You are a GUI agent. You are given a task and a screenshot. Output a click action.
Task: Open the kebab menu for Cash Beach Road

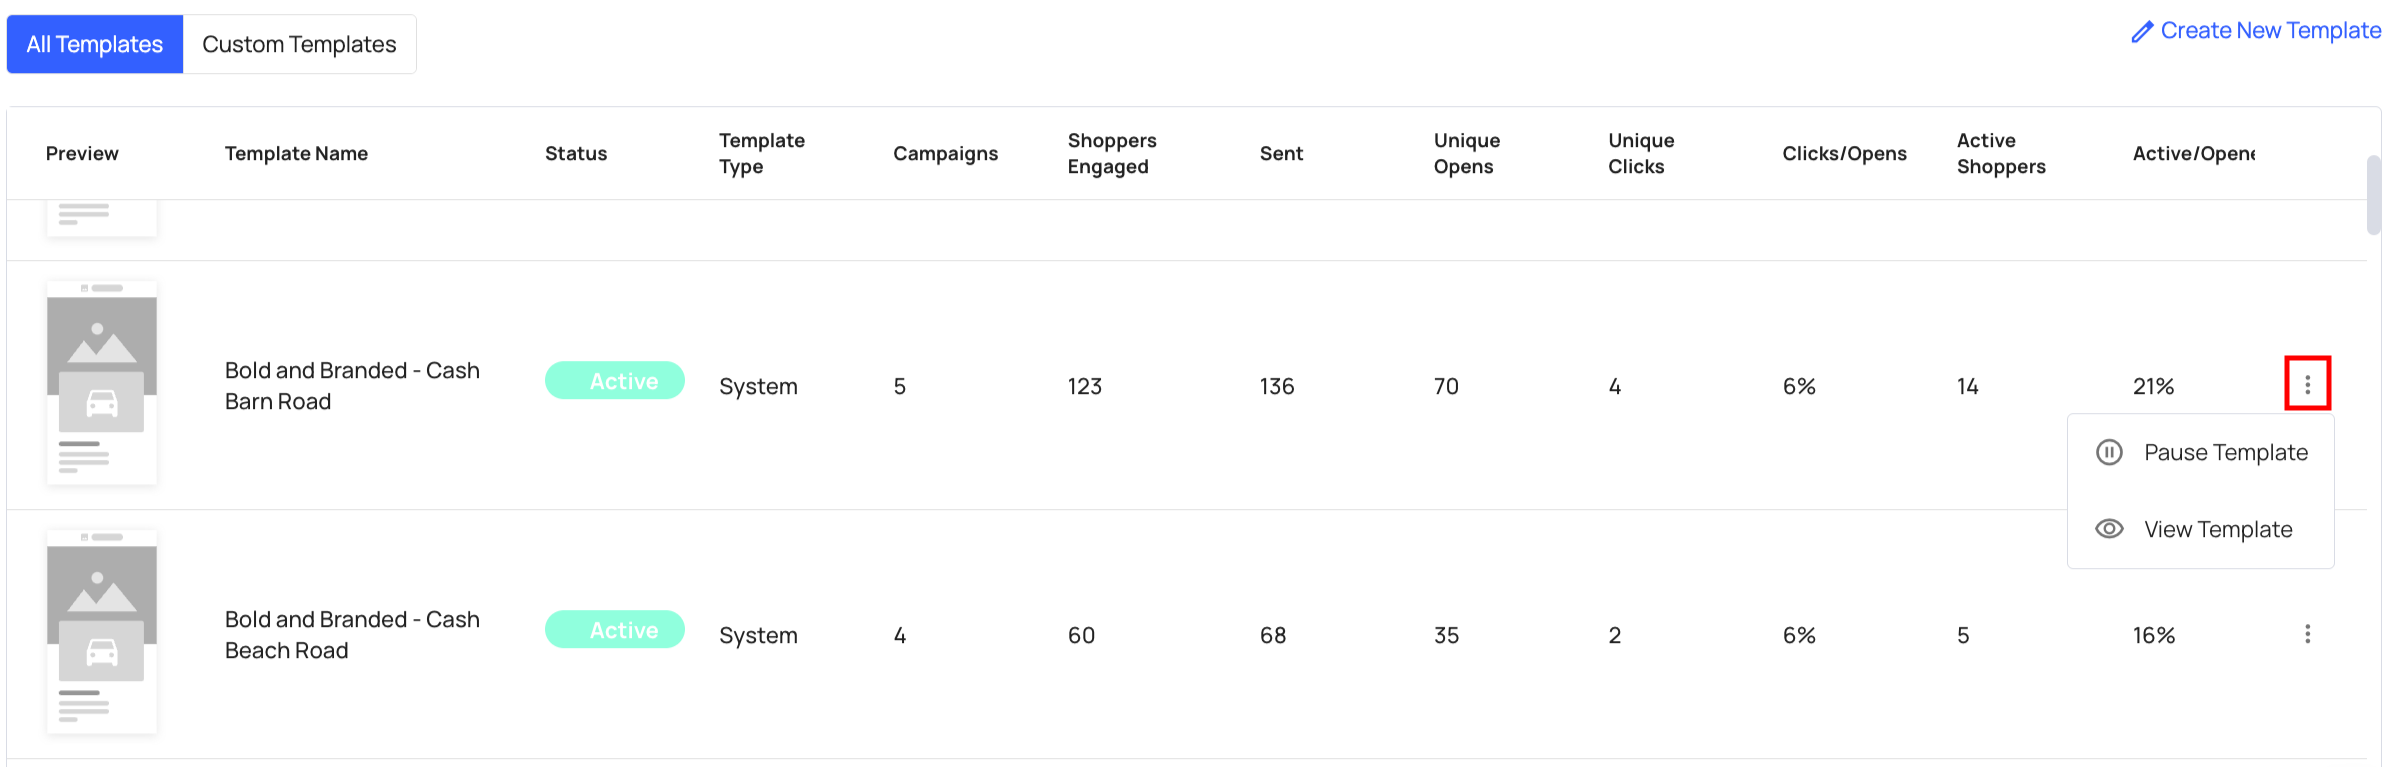click(2307, 634)
